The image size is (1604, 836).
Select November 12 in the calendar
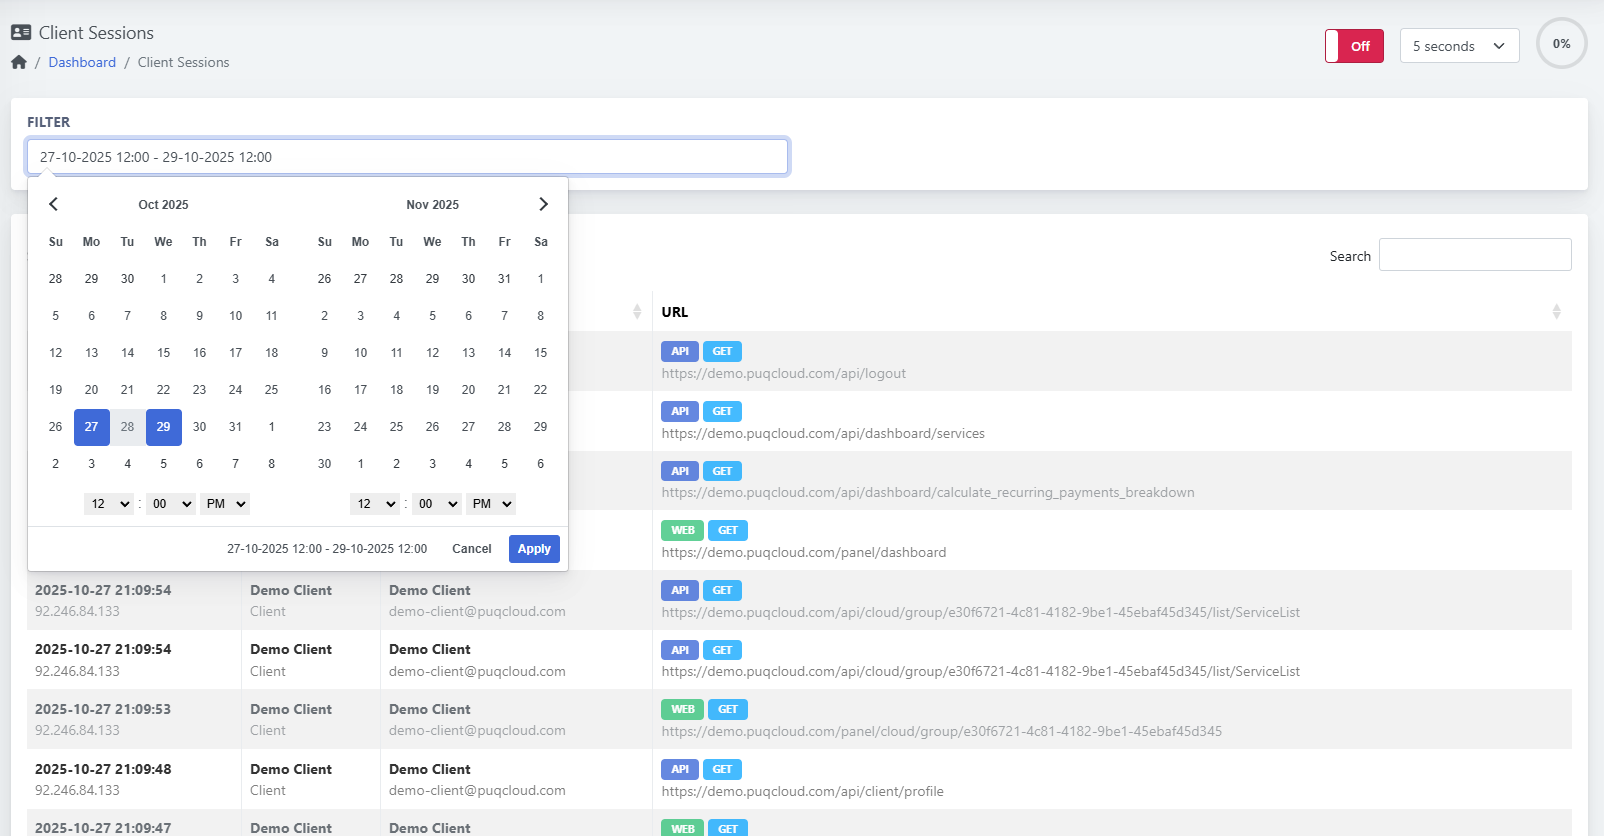432,353
